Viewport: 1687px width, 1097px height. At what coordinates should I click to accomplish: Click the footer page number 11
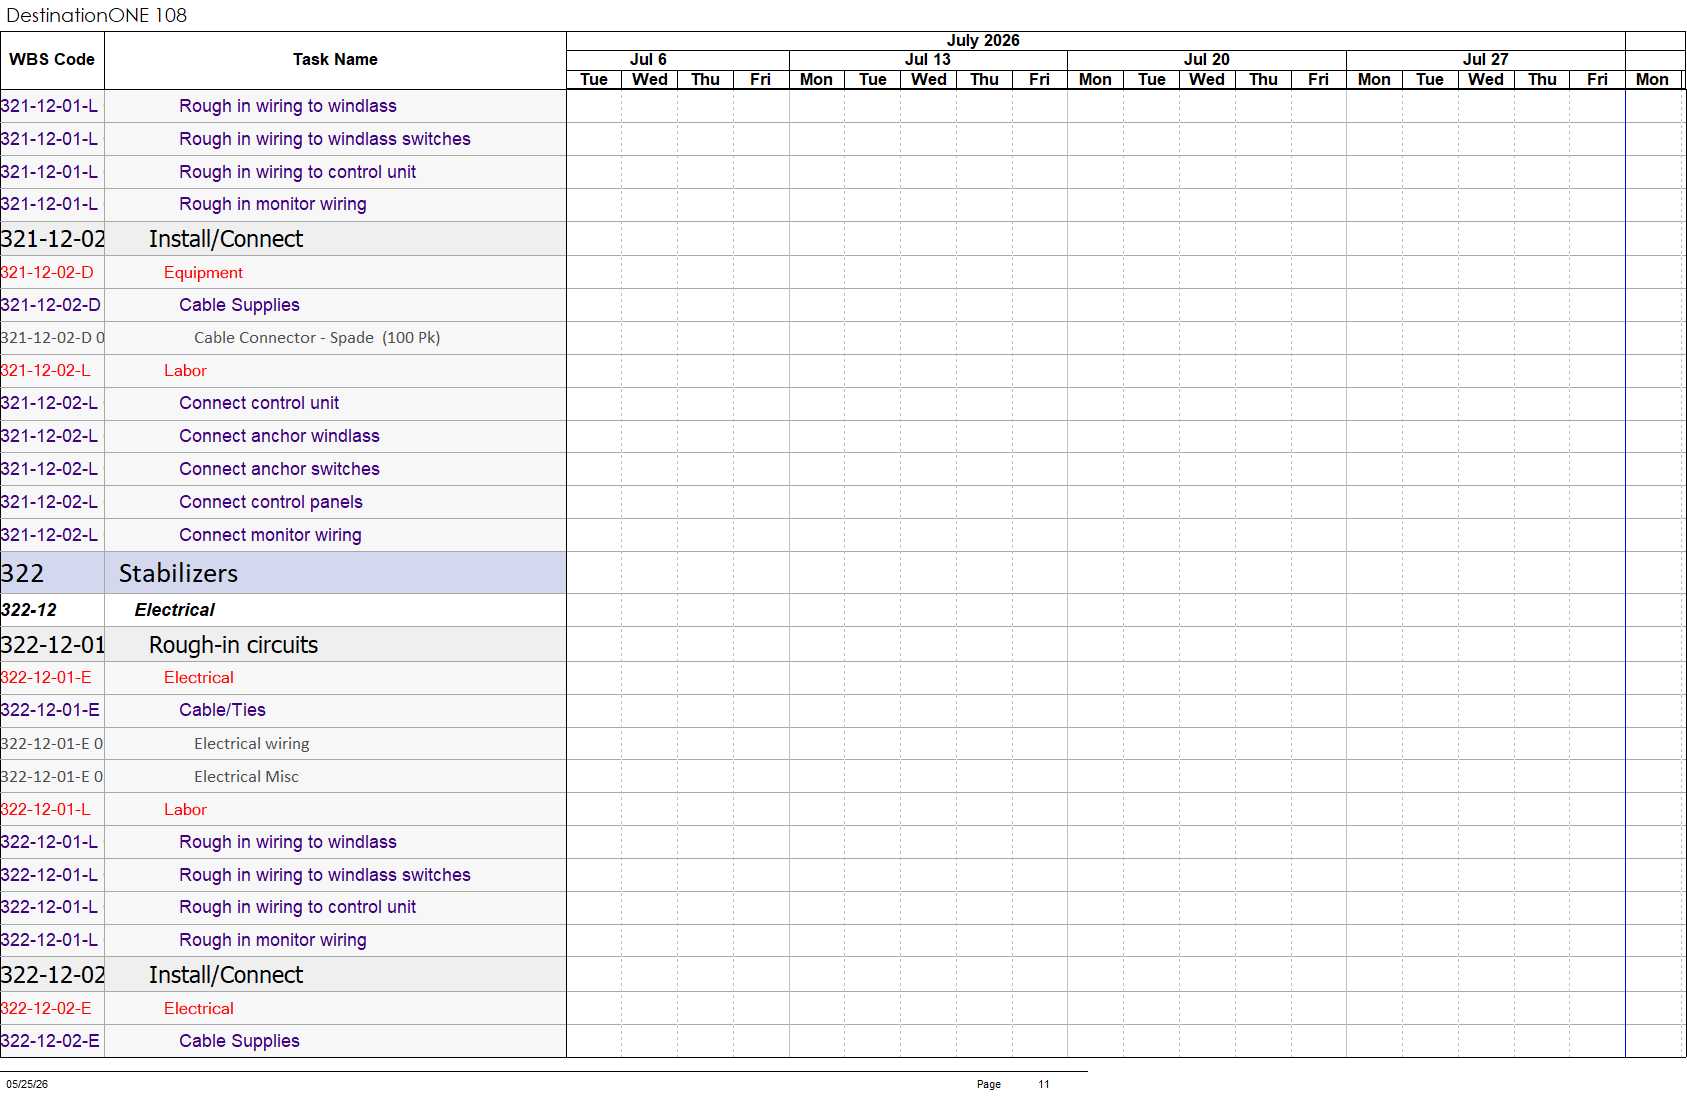pyautogui.click(x=1044, y=1084)
